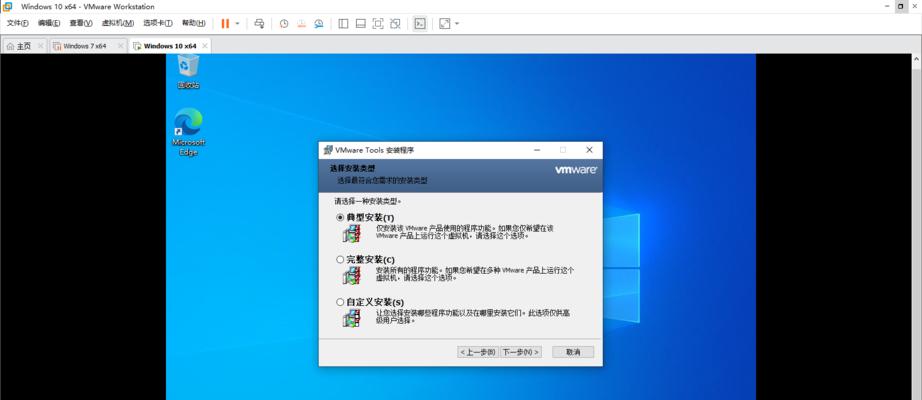
Task: Minimize the VMware Tools installer dialog
Action: pos(537,150)
